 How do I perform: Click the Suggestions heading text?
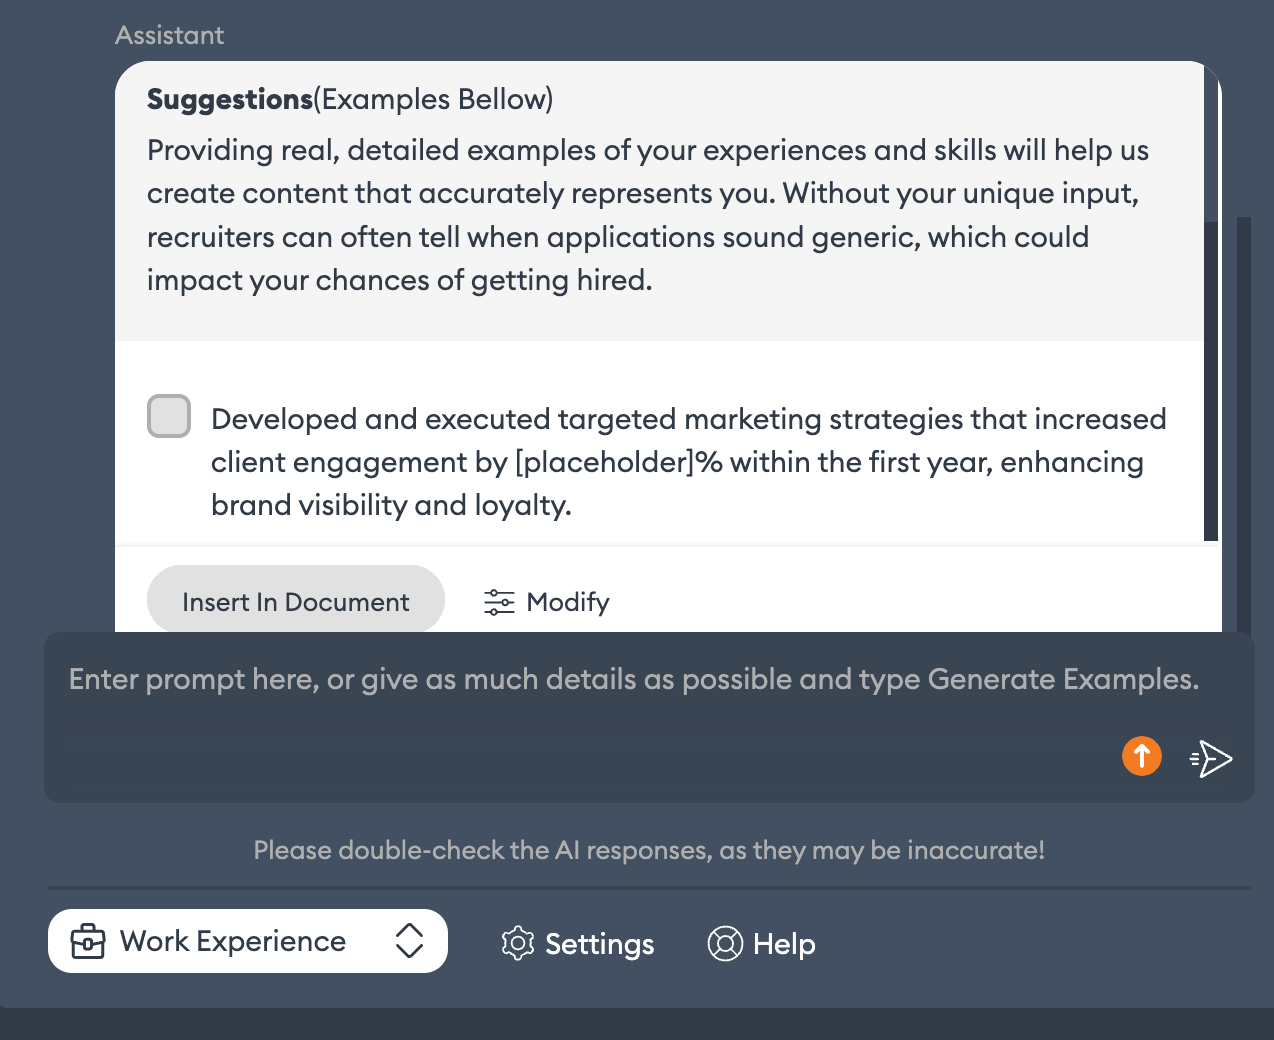pyautogui.click(x=230, y=99)
